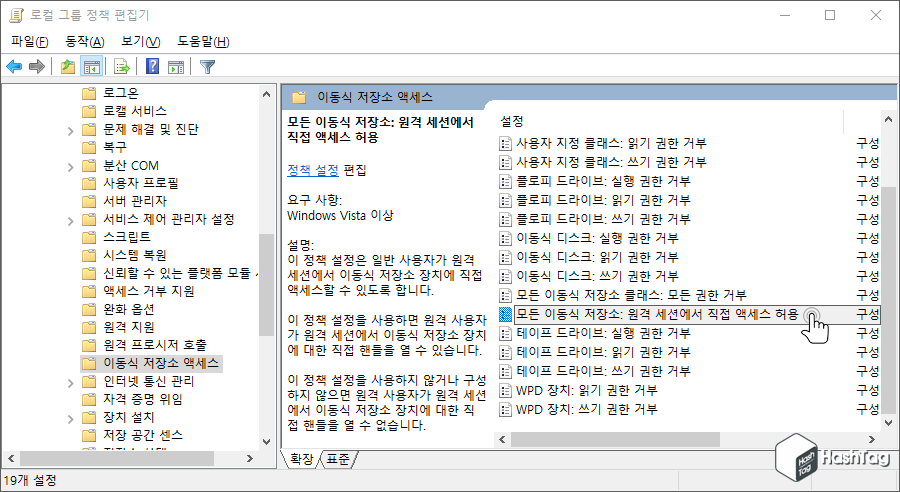Open the 동작(A) menu
Screen dimensions: 900x492
(85, 42)
